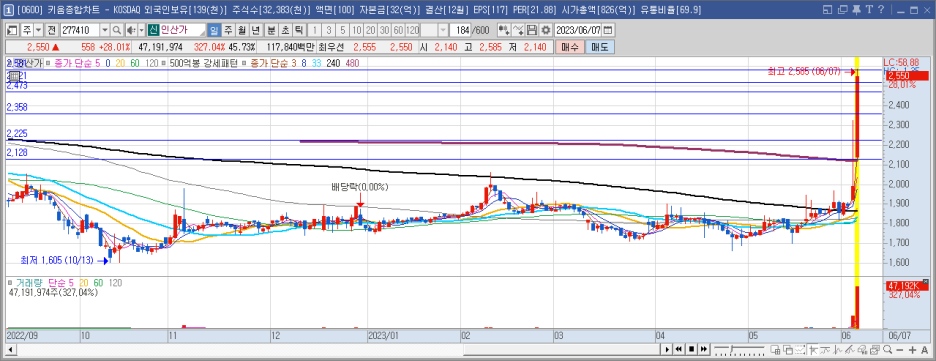Image resolution: width=936 pixels, height=361 pixels.
Task: Click the stock code input field 277410
Action: click(x=80, y=30)
